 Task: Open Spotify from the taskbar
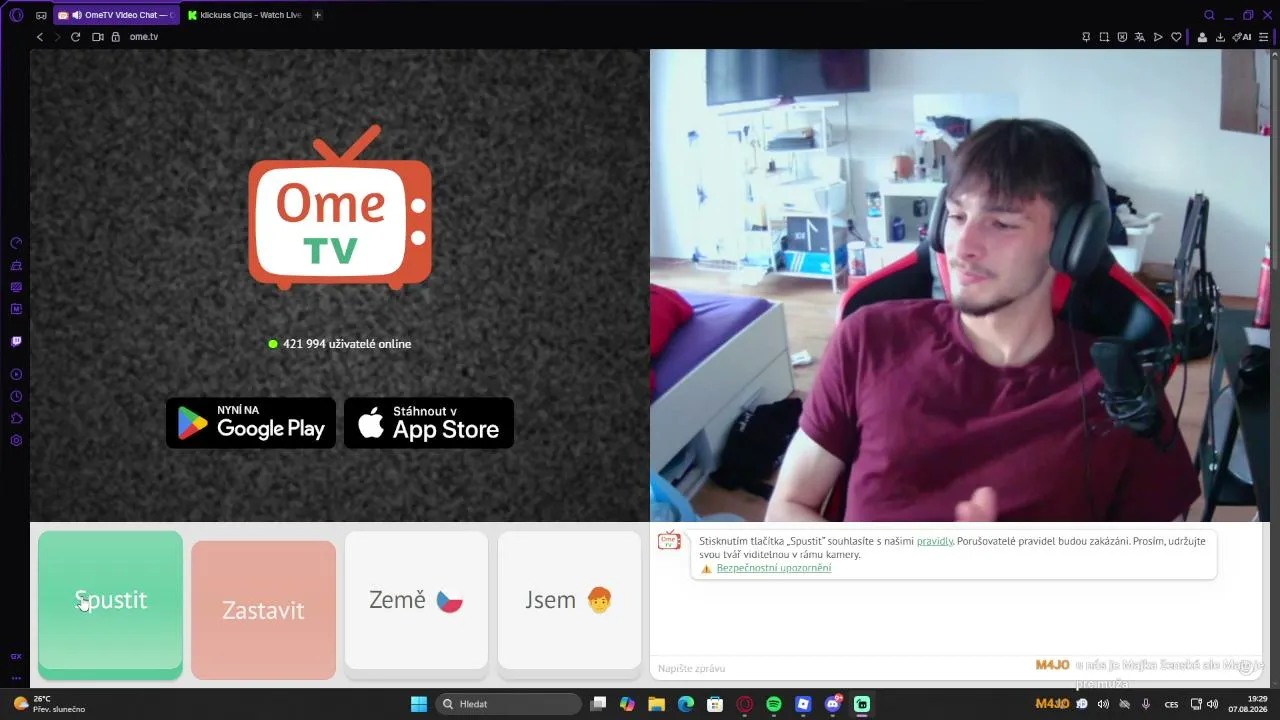pos(774,704)
